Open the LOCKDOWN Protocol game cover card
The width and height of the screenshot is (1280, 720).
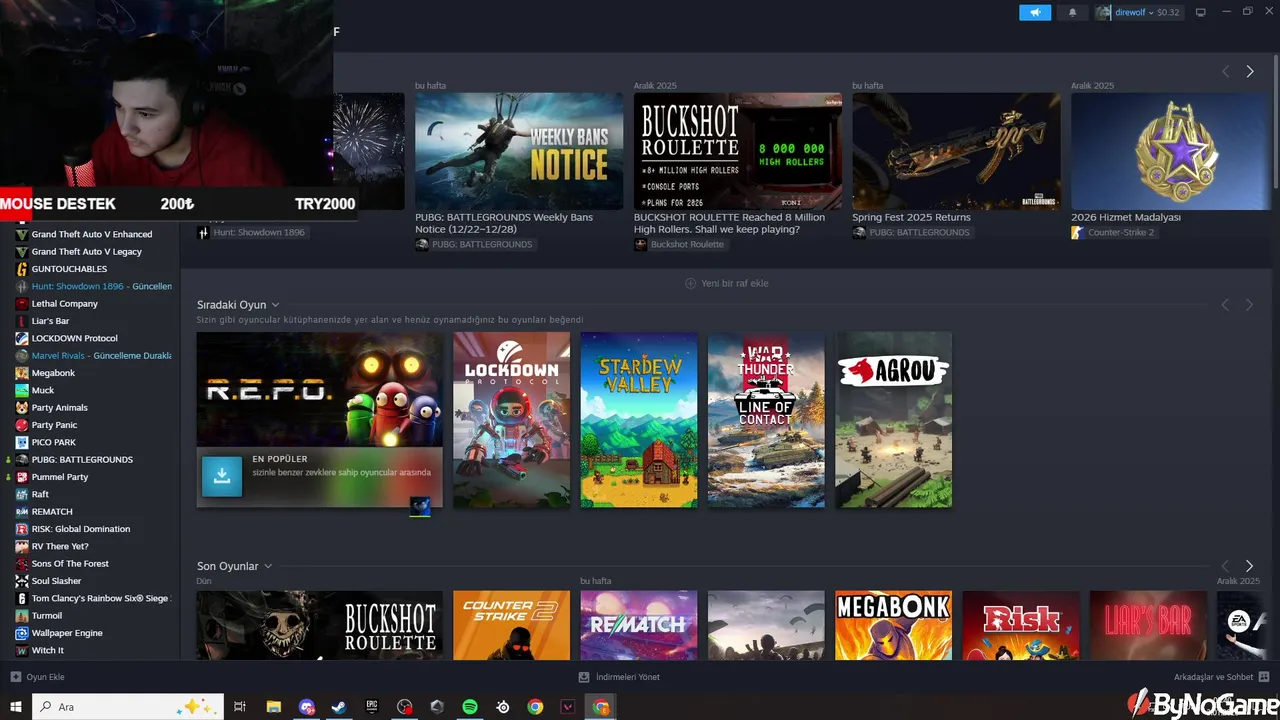pyautogui.click(x=511, y=420)
